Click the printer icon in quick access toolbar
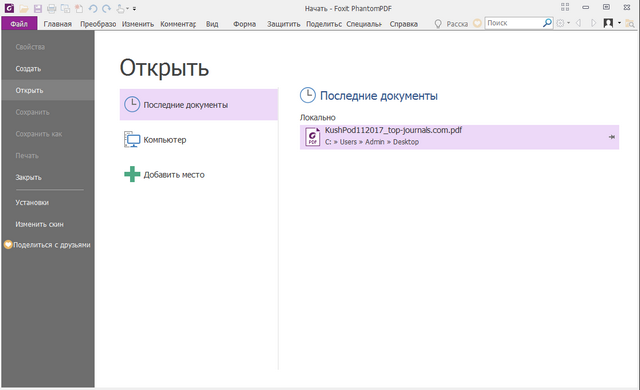This screenshot has height=390, width=640. (51, 8)
